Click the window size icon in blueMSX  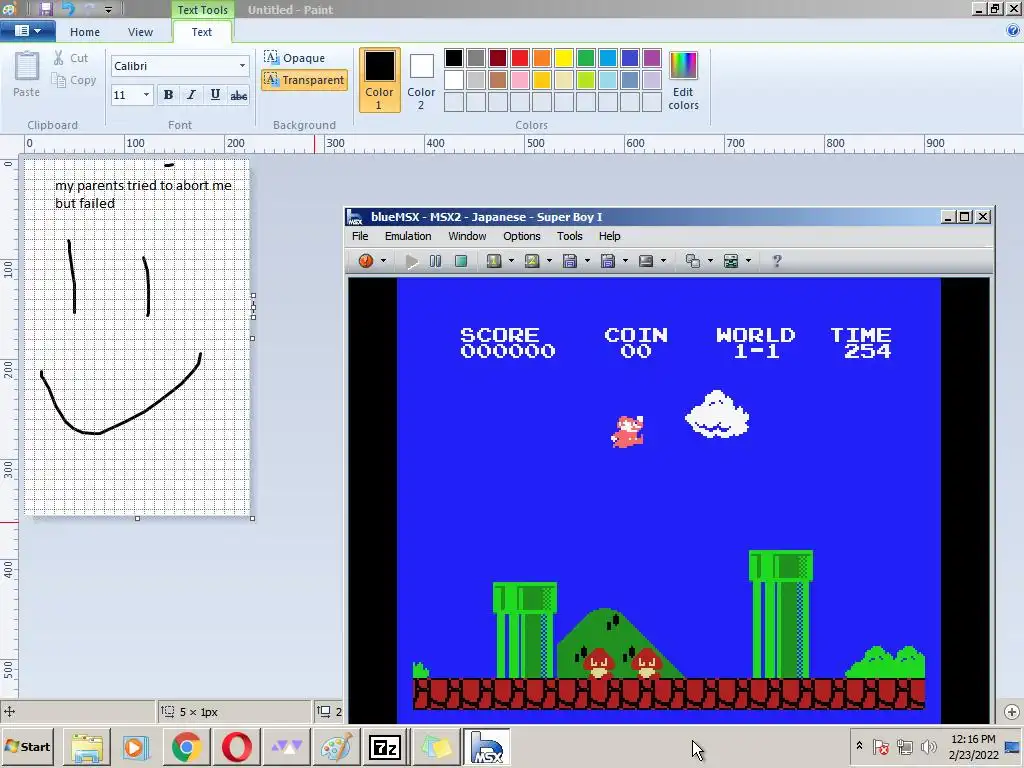pos(693,261)
